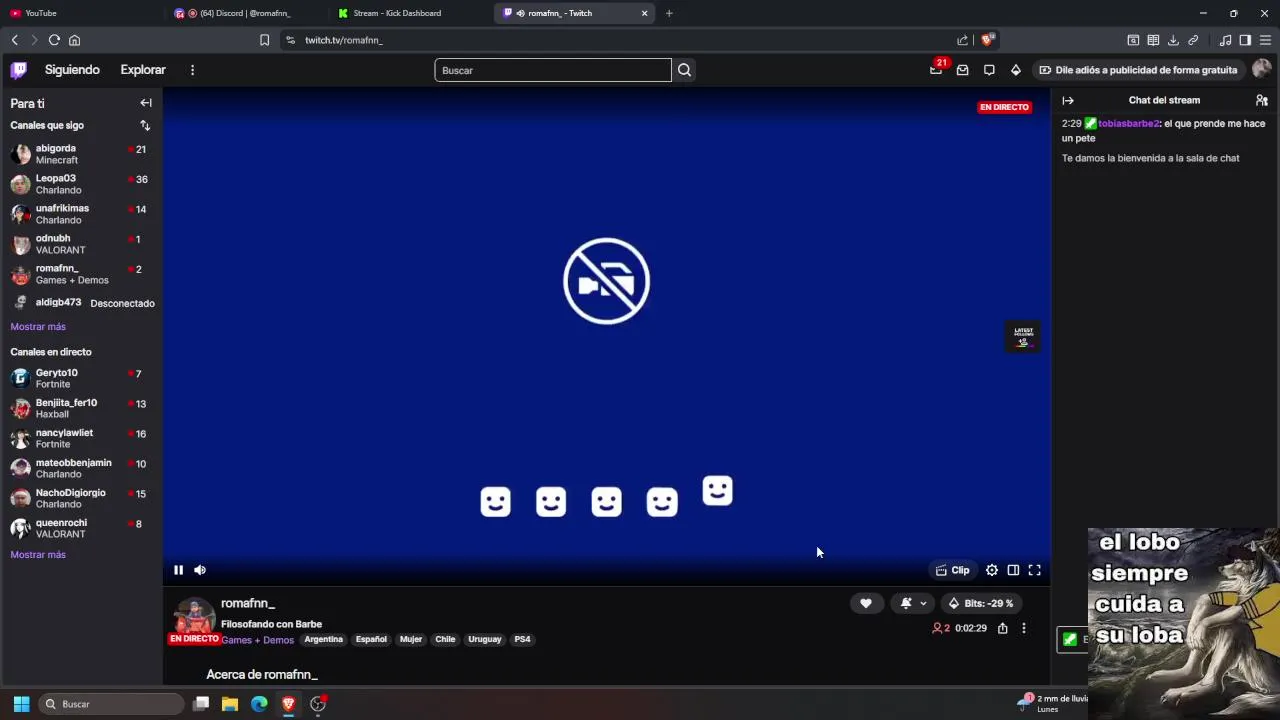The image size is (1280, 720).
Task: Open chat community users list icon
Action: tap(1261, 100)
